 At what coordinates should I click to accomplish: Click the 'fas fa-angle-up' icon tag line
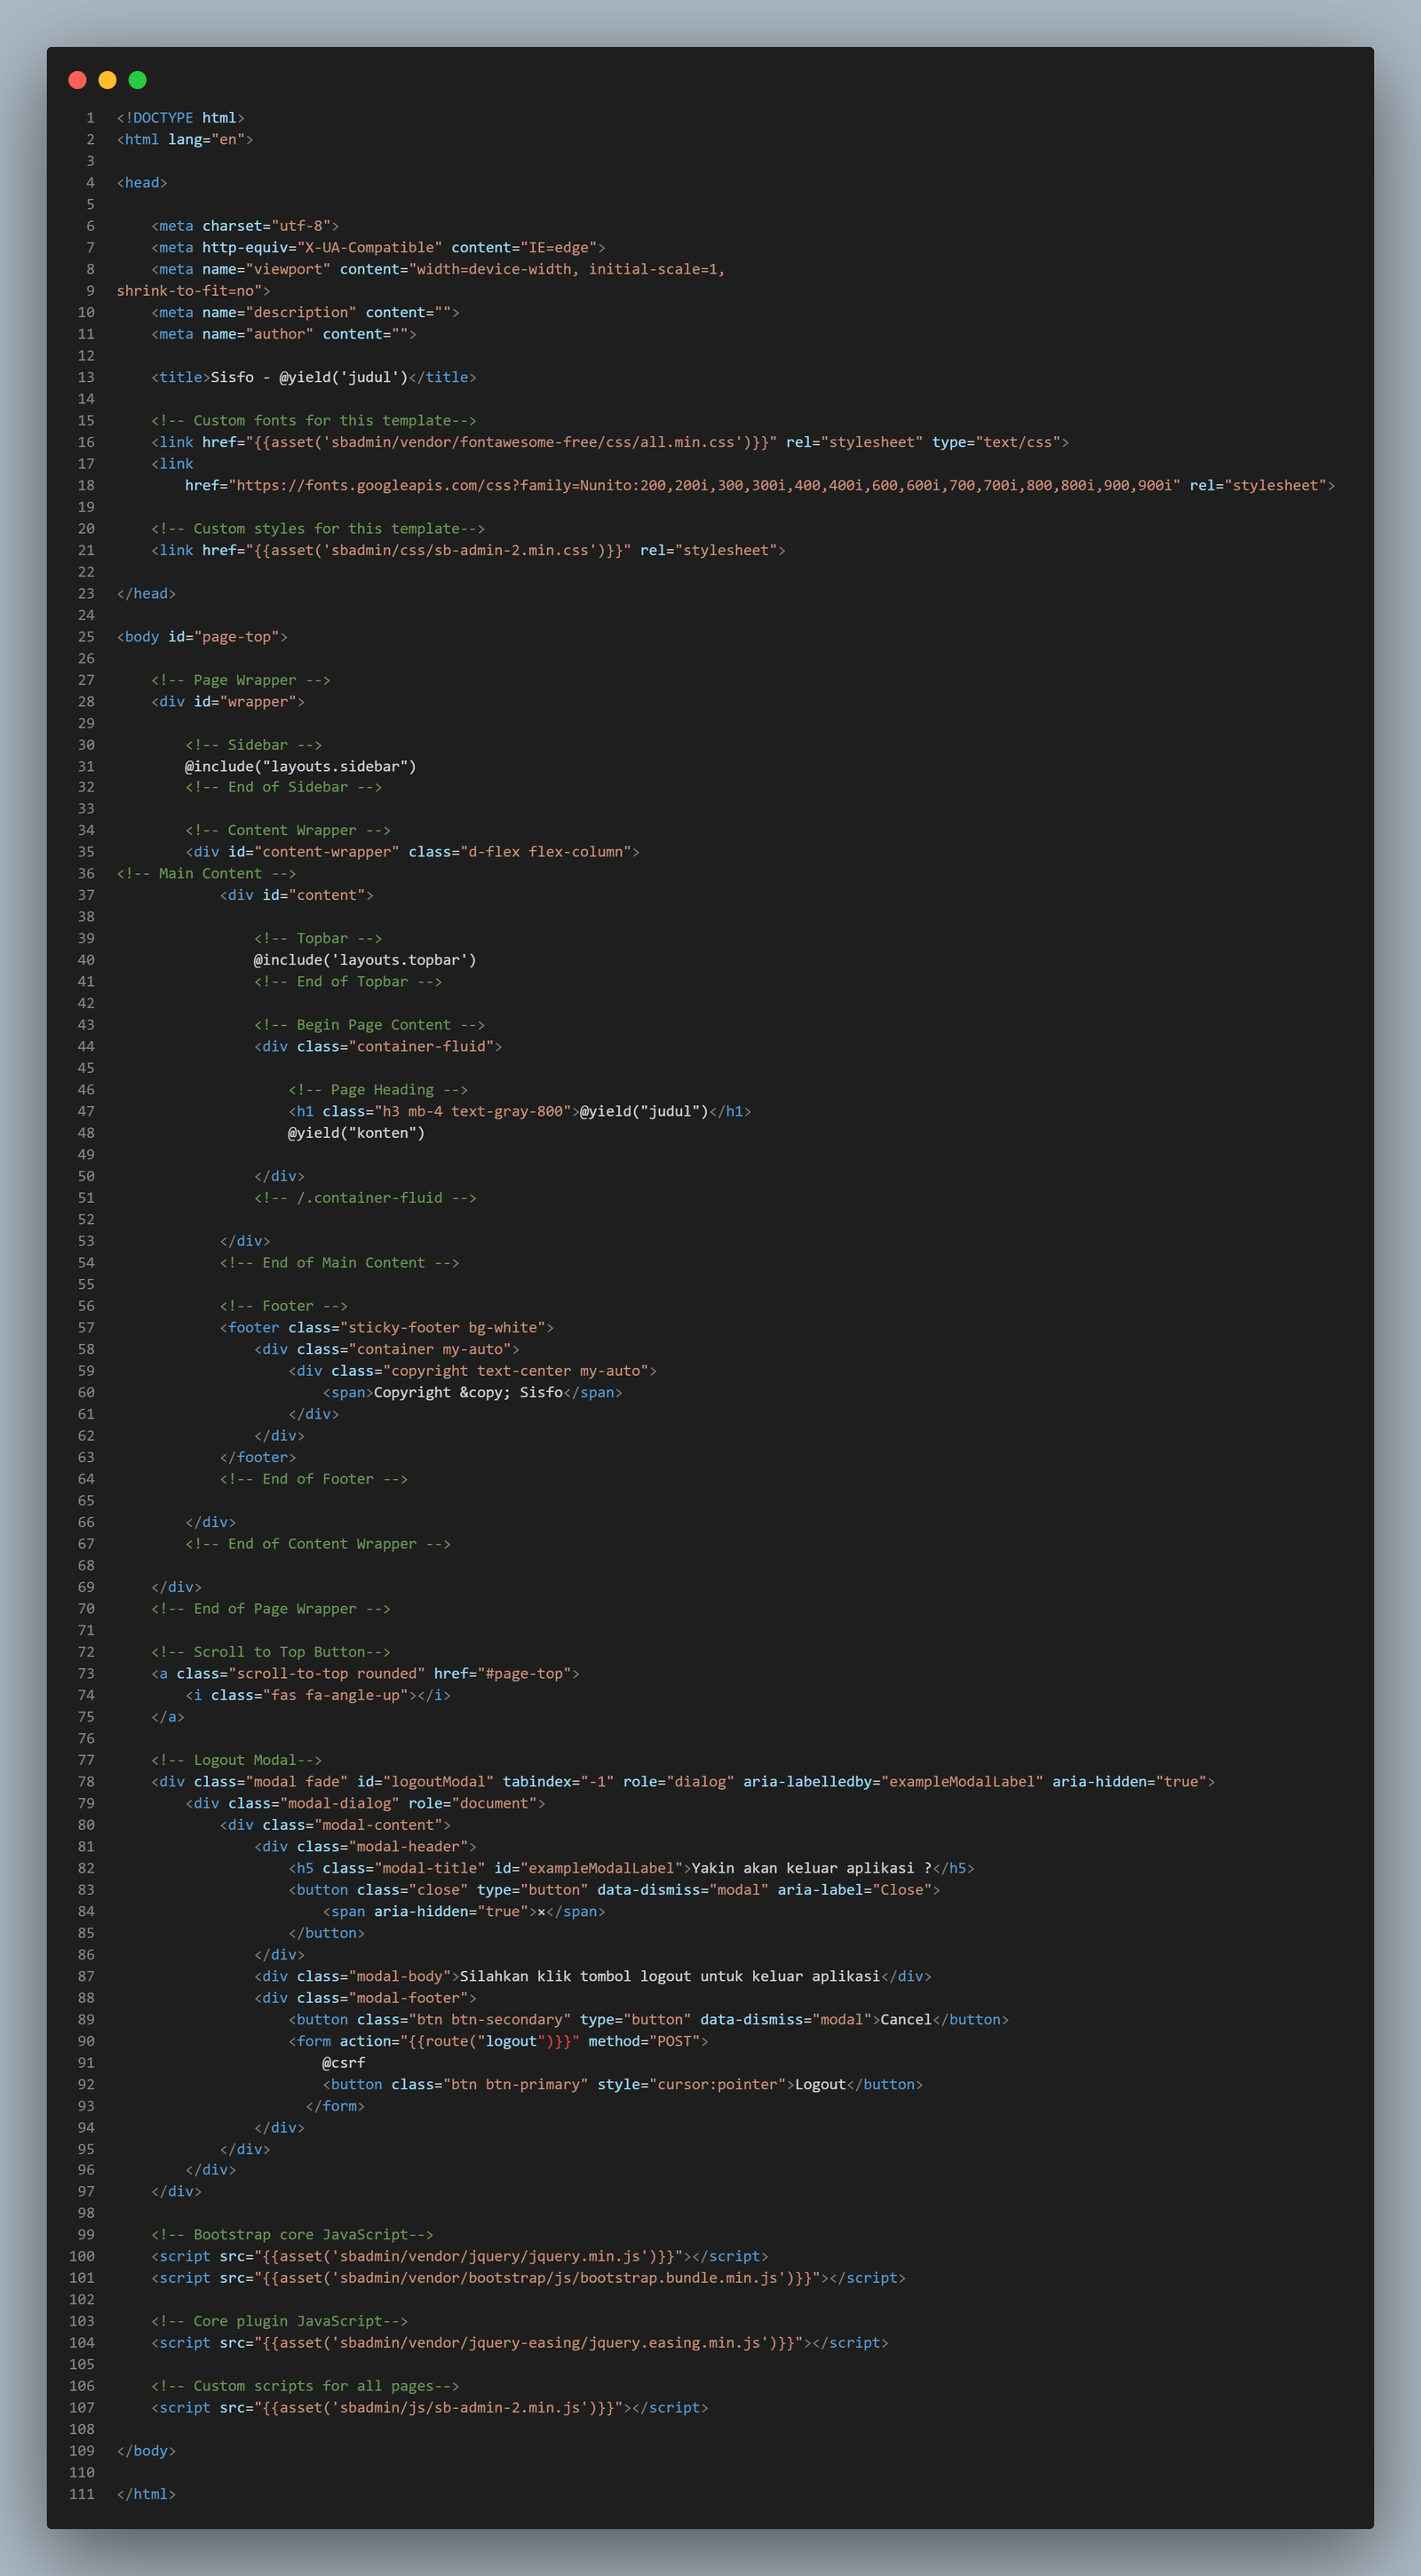click(318, 1696)
